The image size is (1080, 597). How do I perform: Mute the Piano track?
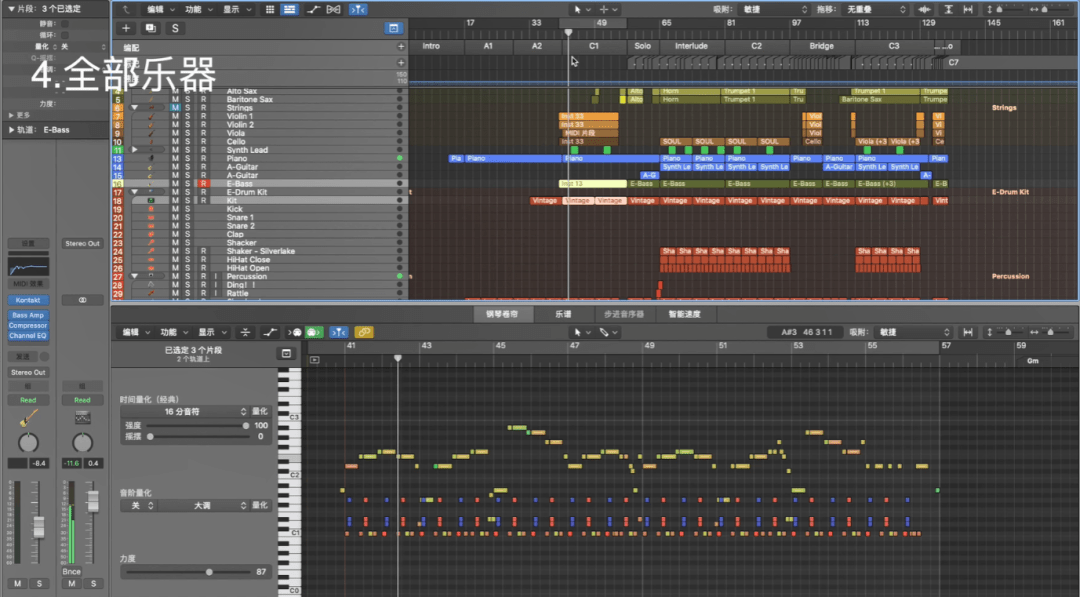[175, 159]
